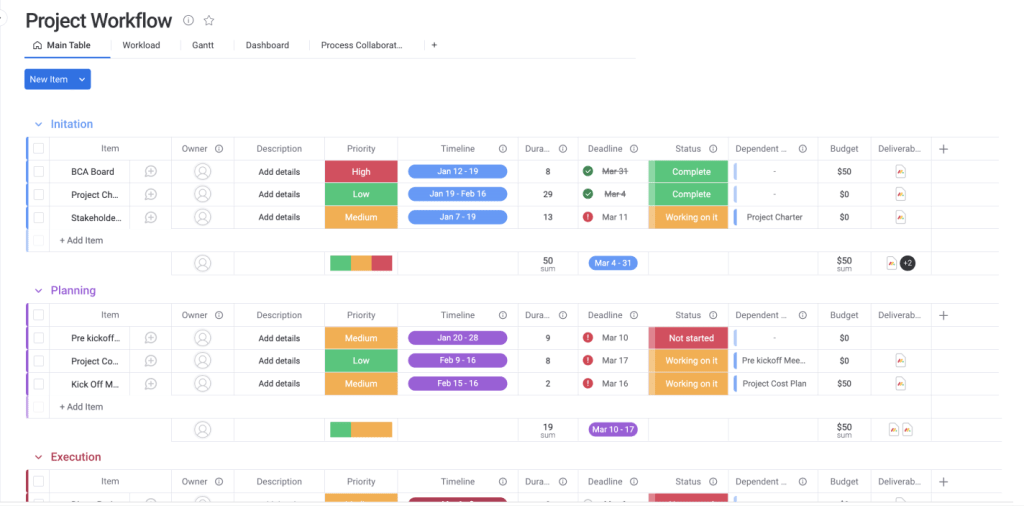
Task: Click Mar 10 - 17 deadline summary pill
Action: (x=613, y=430)
